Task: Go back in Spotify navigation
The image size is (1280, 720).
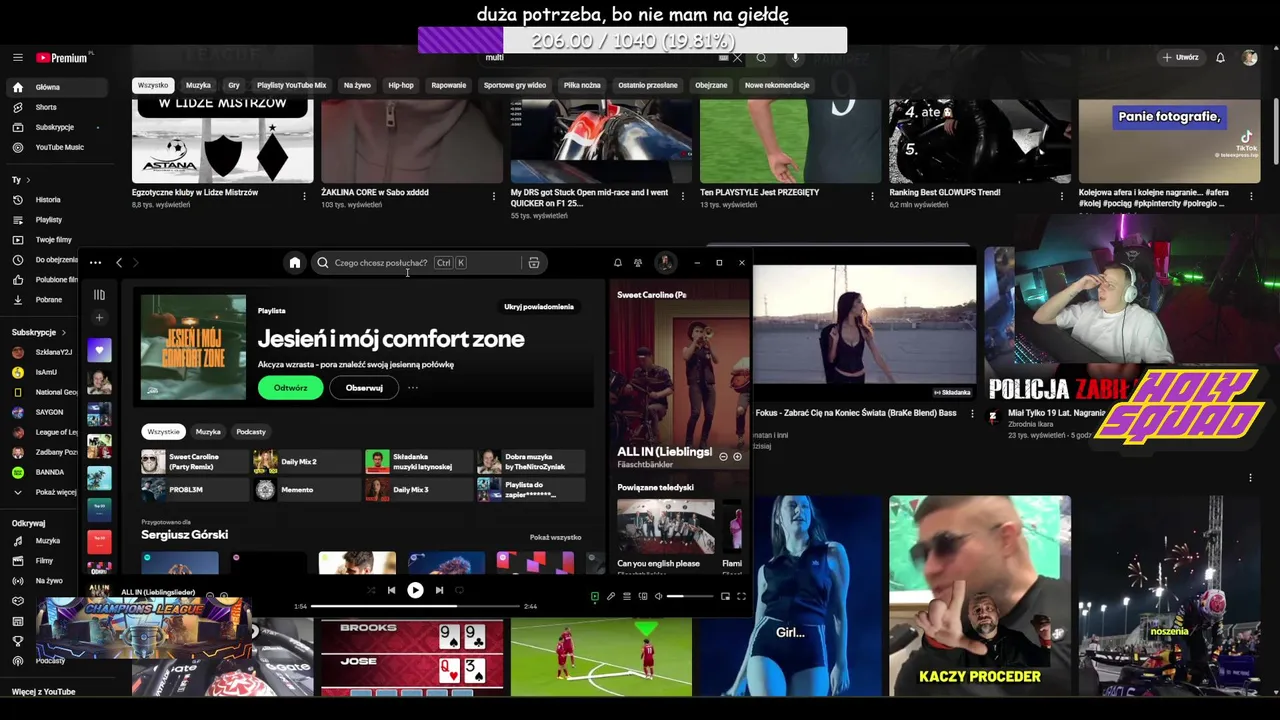Action: (119, 263)
